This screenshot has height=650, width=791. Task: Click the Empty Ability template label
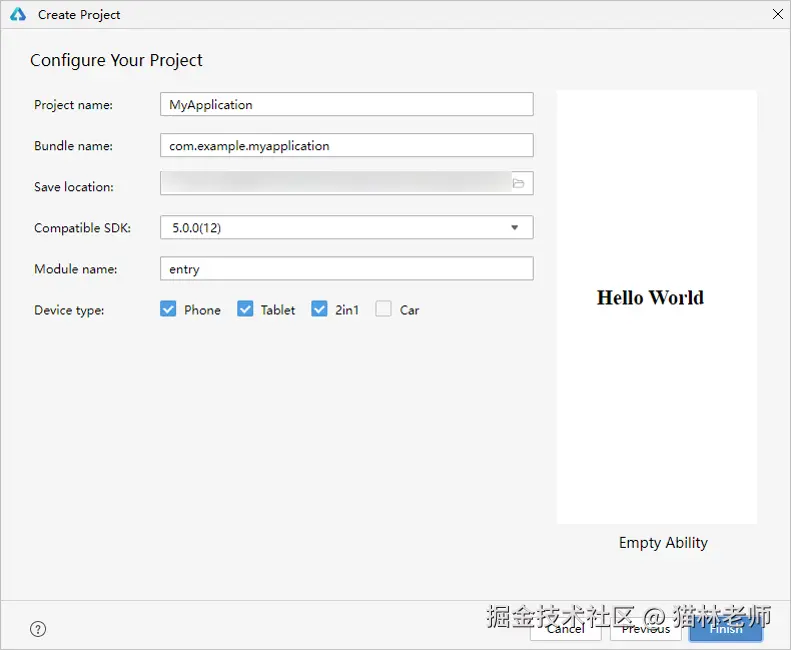coord(663,543)
